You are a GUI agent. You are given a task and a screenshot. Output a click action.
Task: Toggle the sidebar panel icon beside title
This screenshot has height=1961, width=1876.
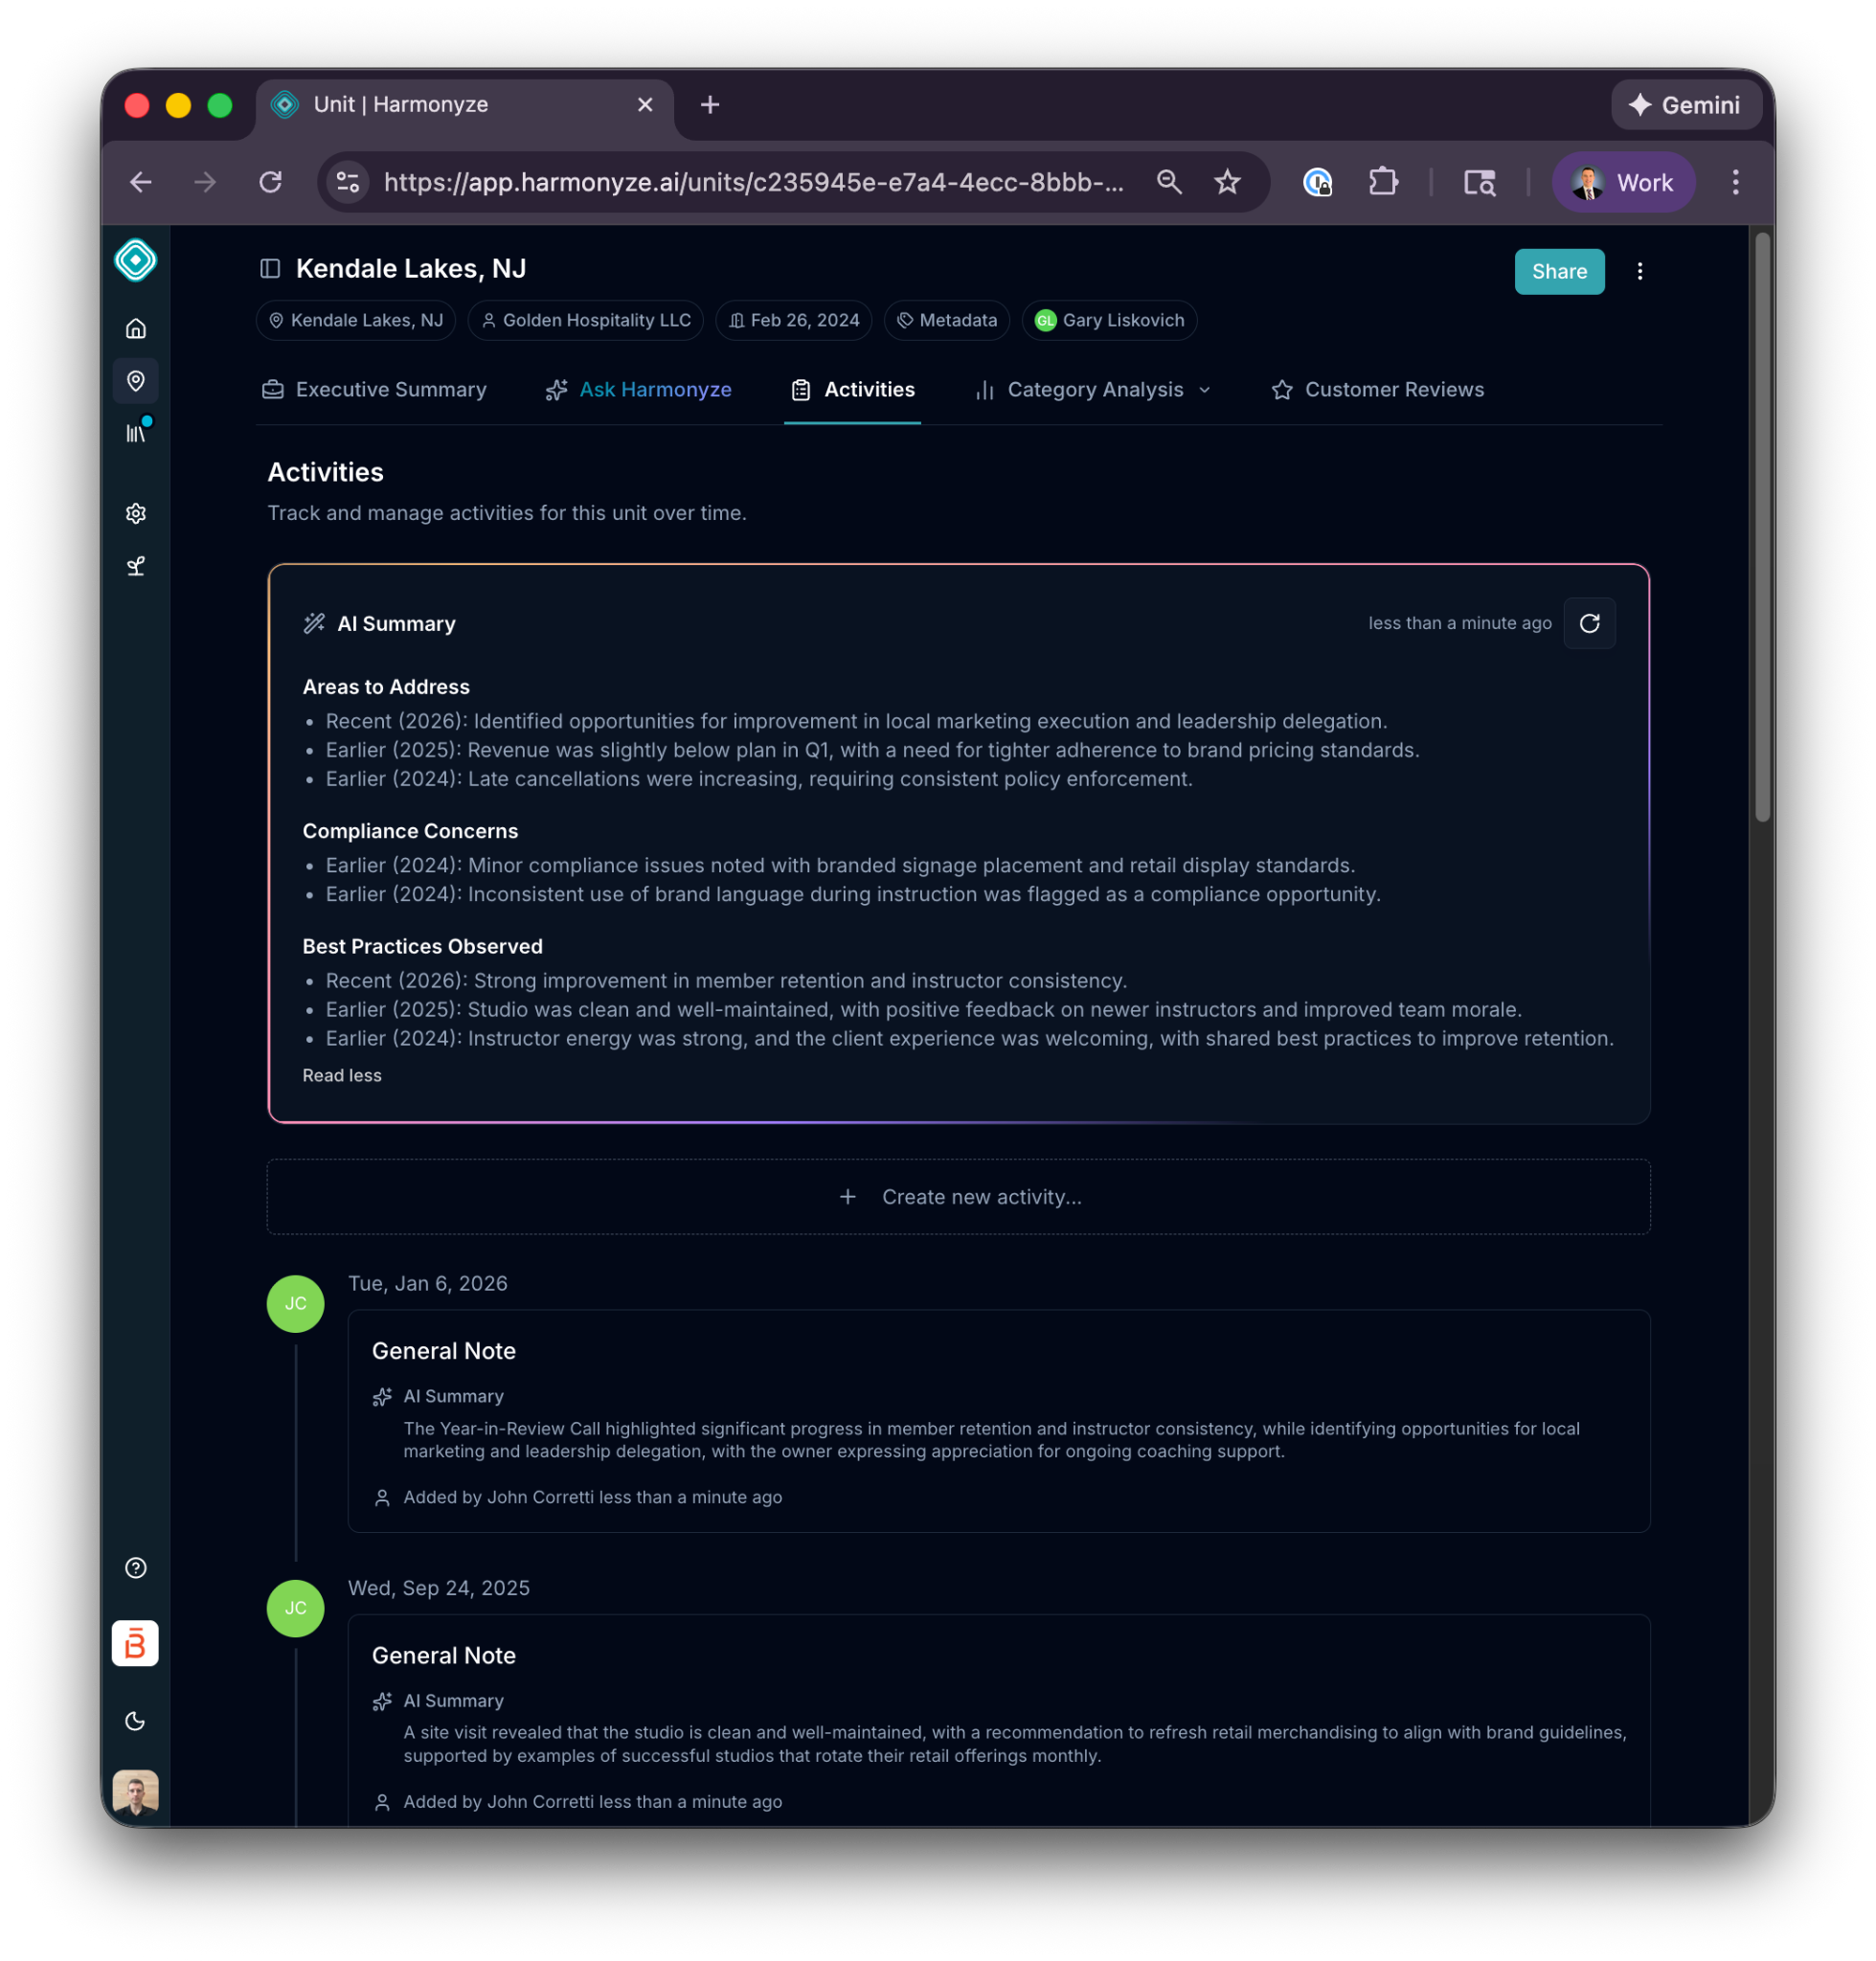click(270, 268)
